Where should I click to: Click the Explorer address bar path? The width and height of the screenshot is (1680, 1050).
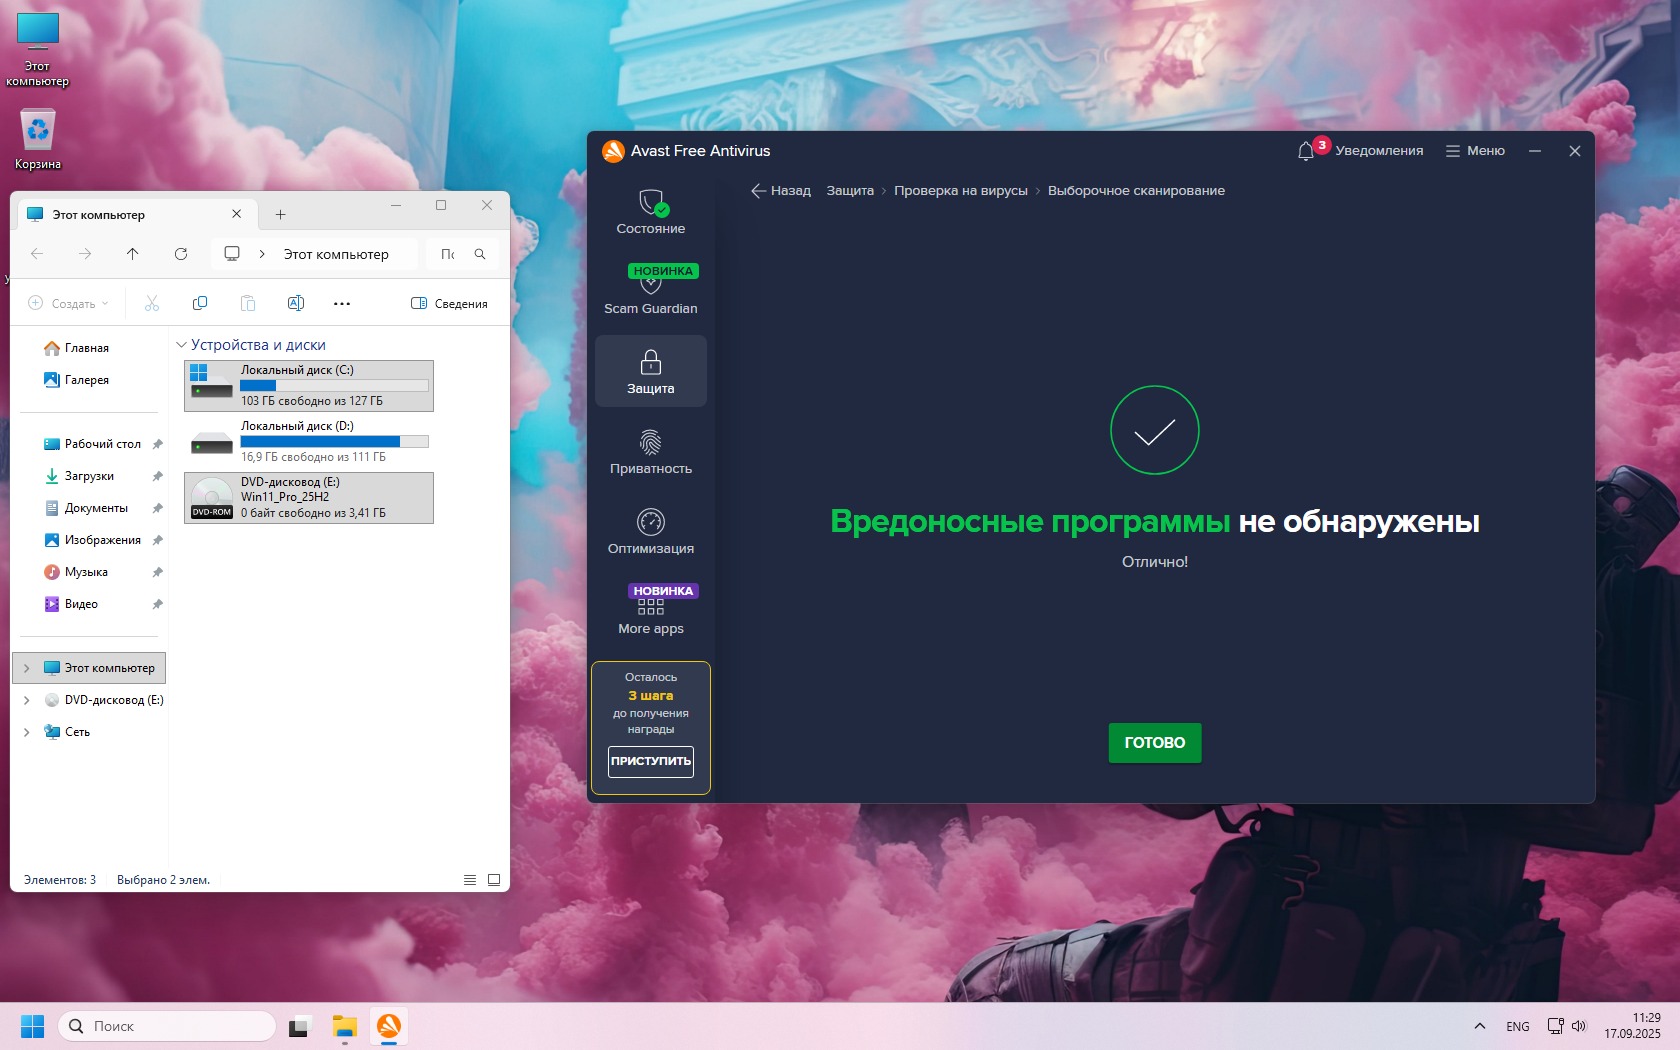pyautogui.click(x=336, y=254)
